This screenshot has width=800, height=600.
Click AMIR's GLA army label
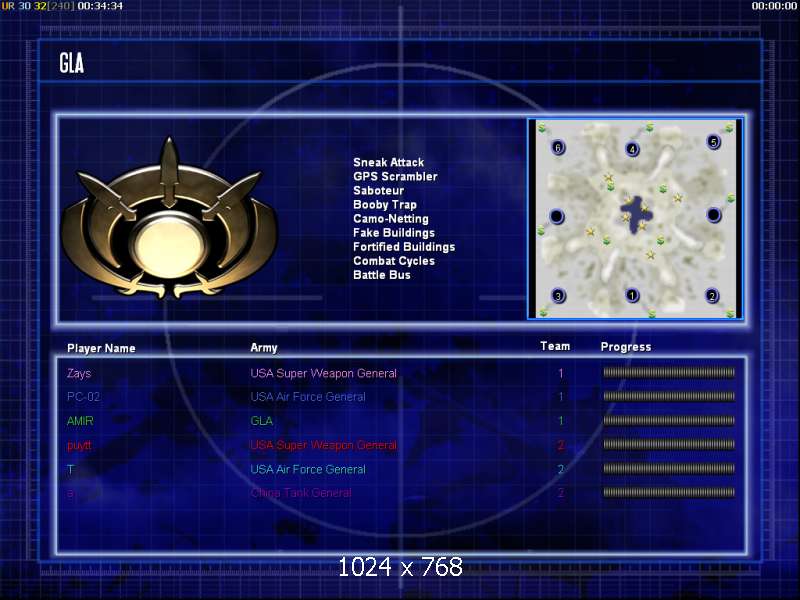click(261, 421)
